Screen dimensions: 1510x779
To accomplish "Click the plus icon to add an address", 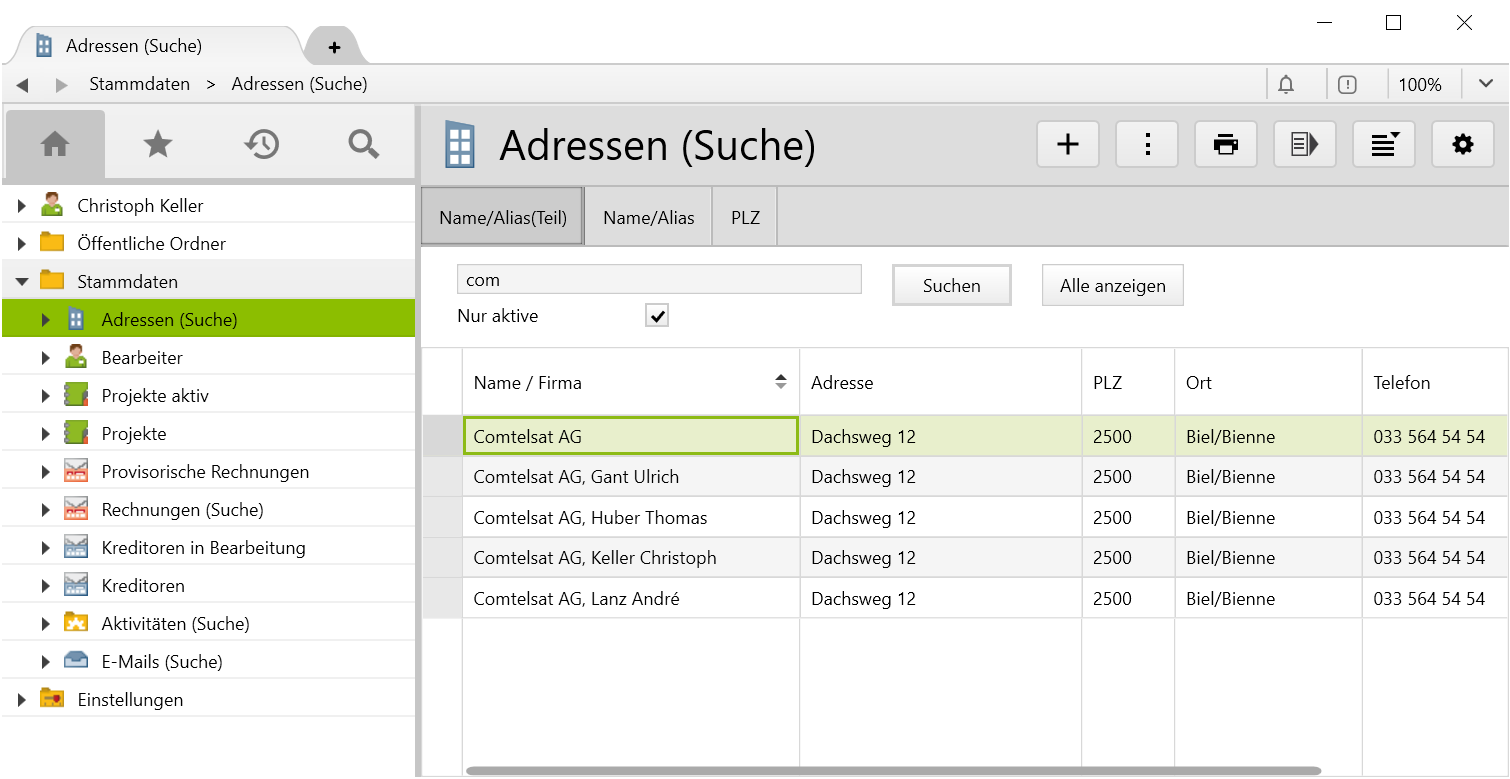I will click(x=1068, y=145).
